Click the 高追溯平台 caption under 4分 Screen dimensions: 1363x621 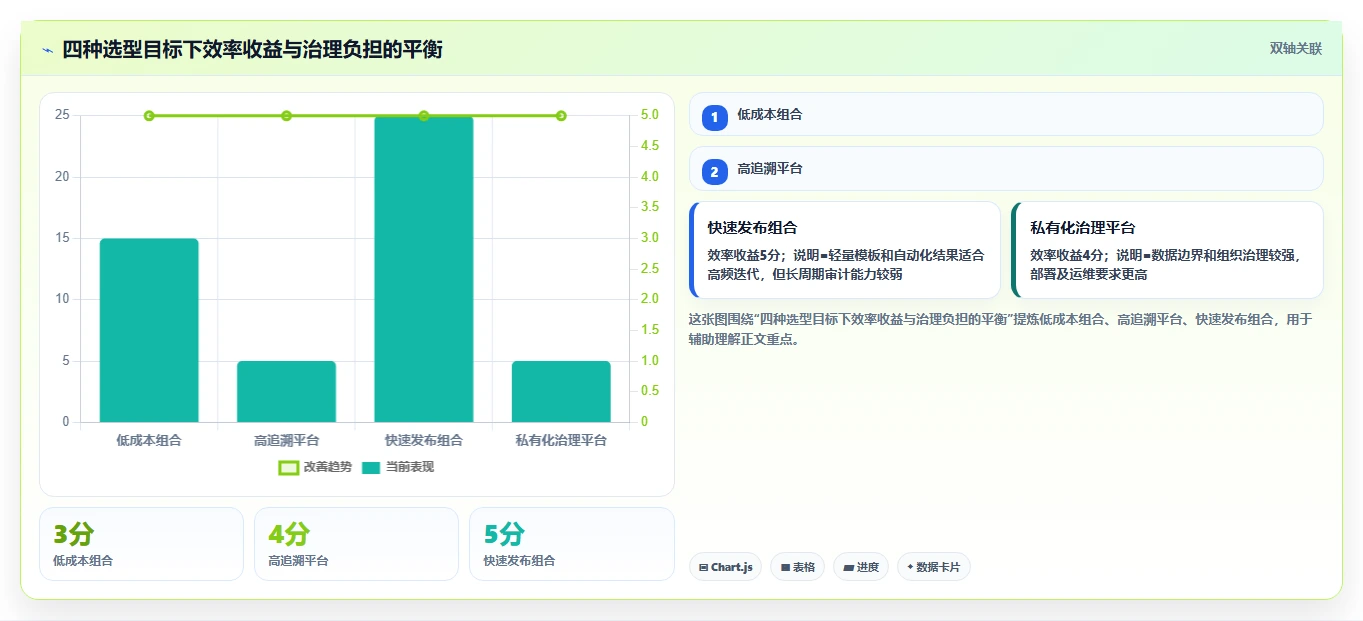298,561
